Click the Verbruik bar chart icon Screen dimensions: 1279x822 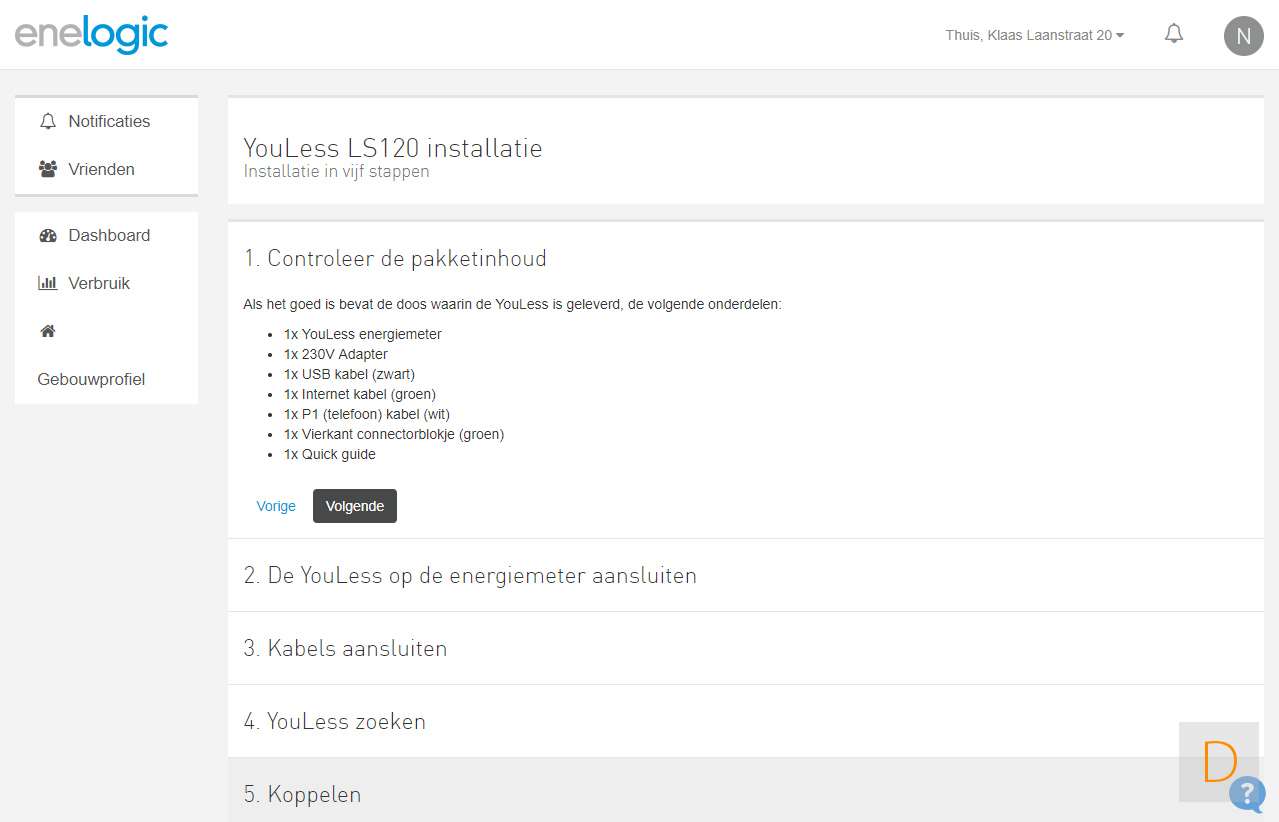47,284
